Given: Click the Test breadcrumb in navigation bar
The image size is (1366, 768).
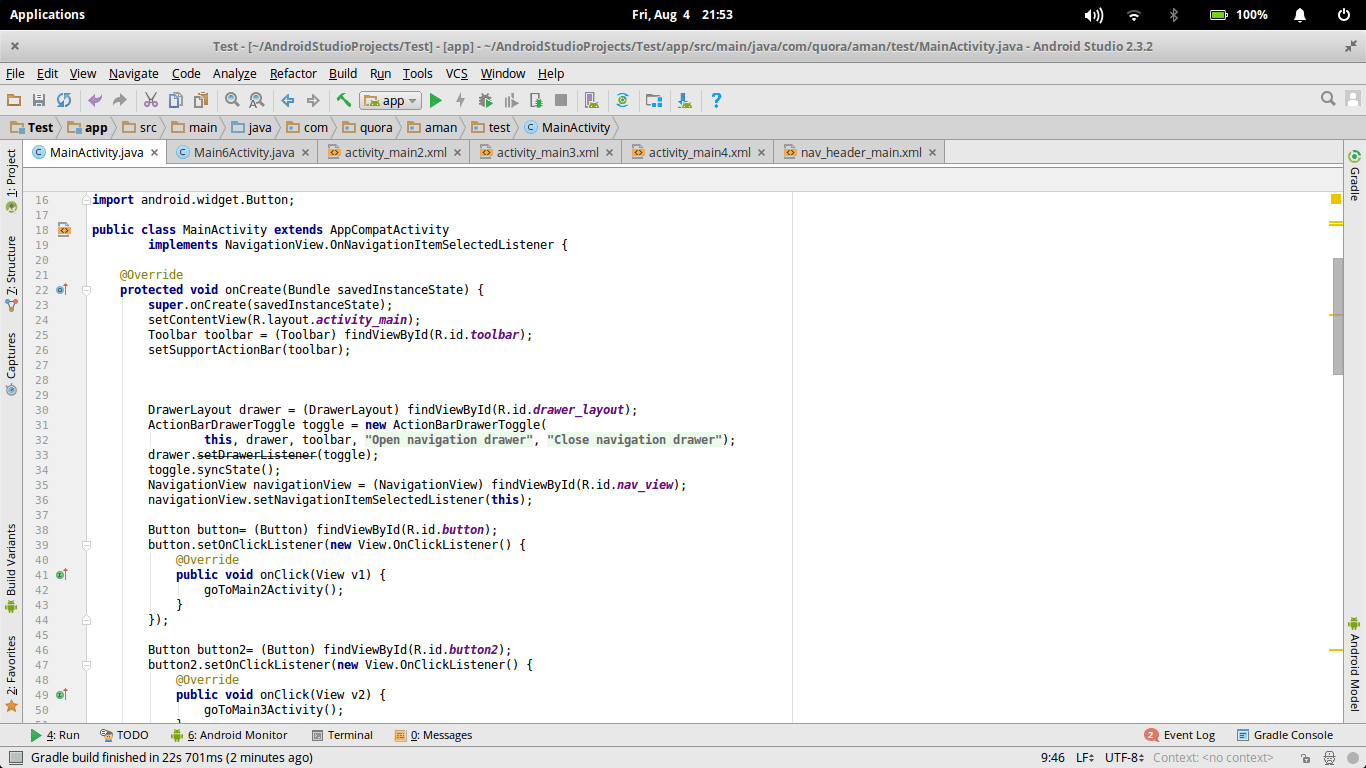Looking at the screenshot, I should point(32,127).
